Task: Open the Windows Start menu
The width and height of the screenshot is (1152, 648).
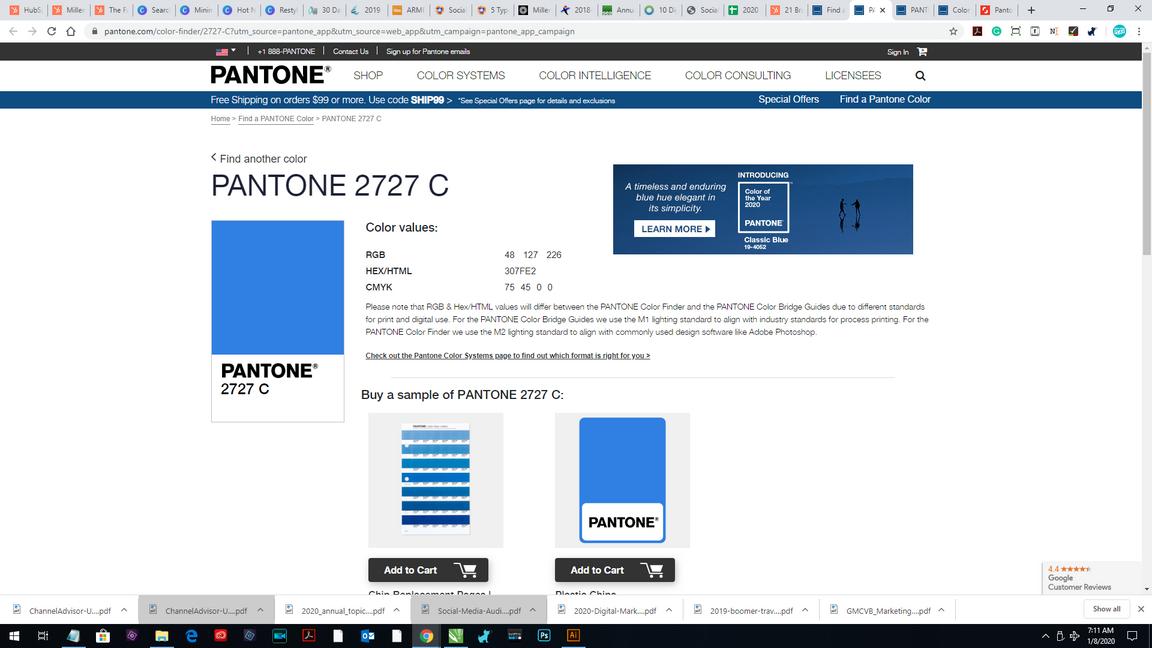Action: pyautogui.click(x=14, y=636)
